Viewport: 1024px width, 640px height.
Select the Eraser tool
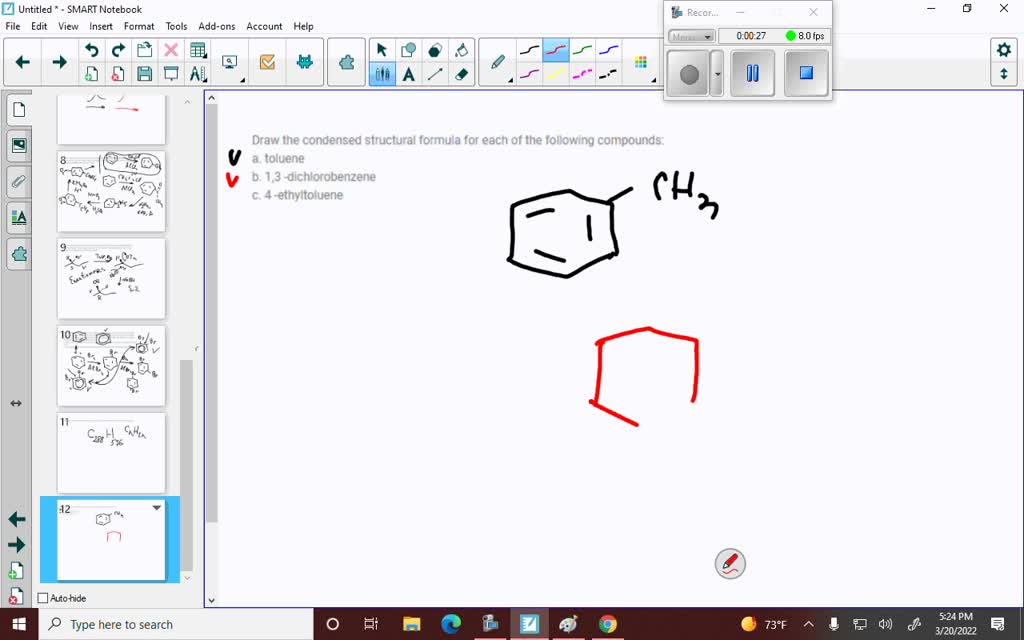click(x=463, y=74)
